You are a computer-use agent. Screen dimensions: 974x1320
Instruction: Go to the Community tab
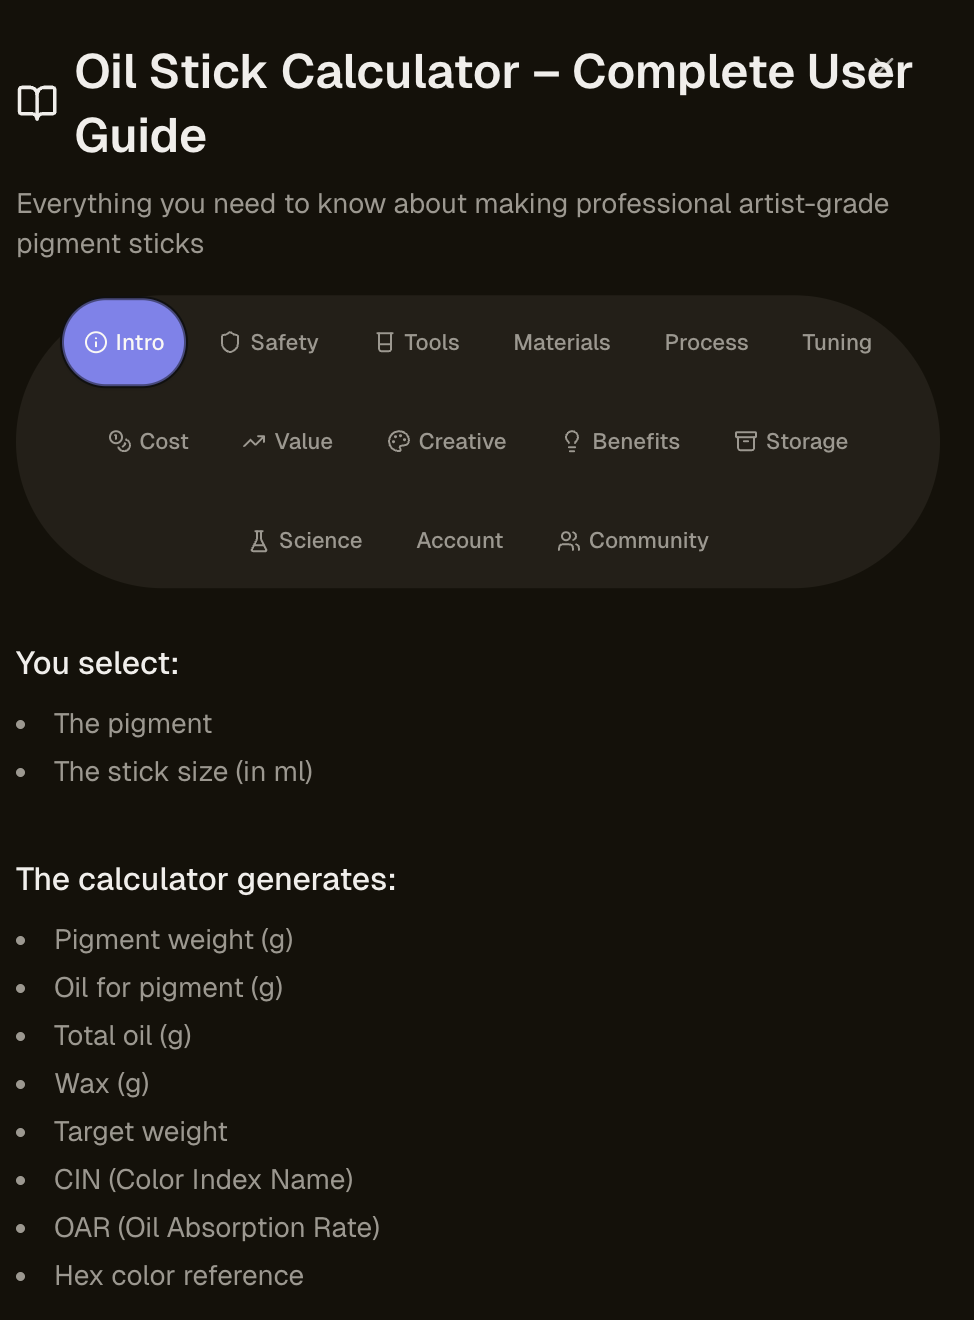pos(632,540)
